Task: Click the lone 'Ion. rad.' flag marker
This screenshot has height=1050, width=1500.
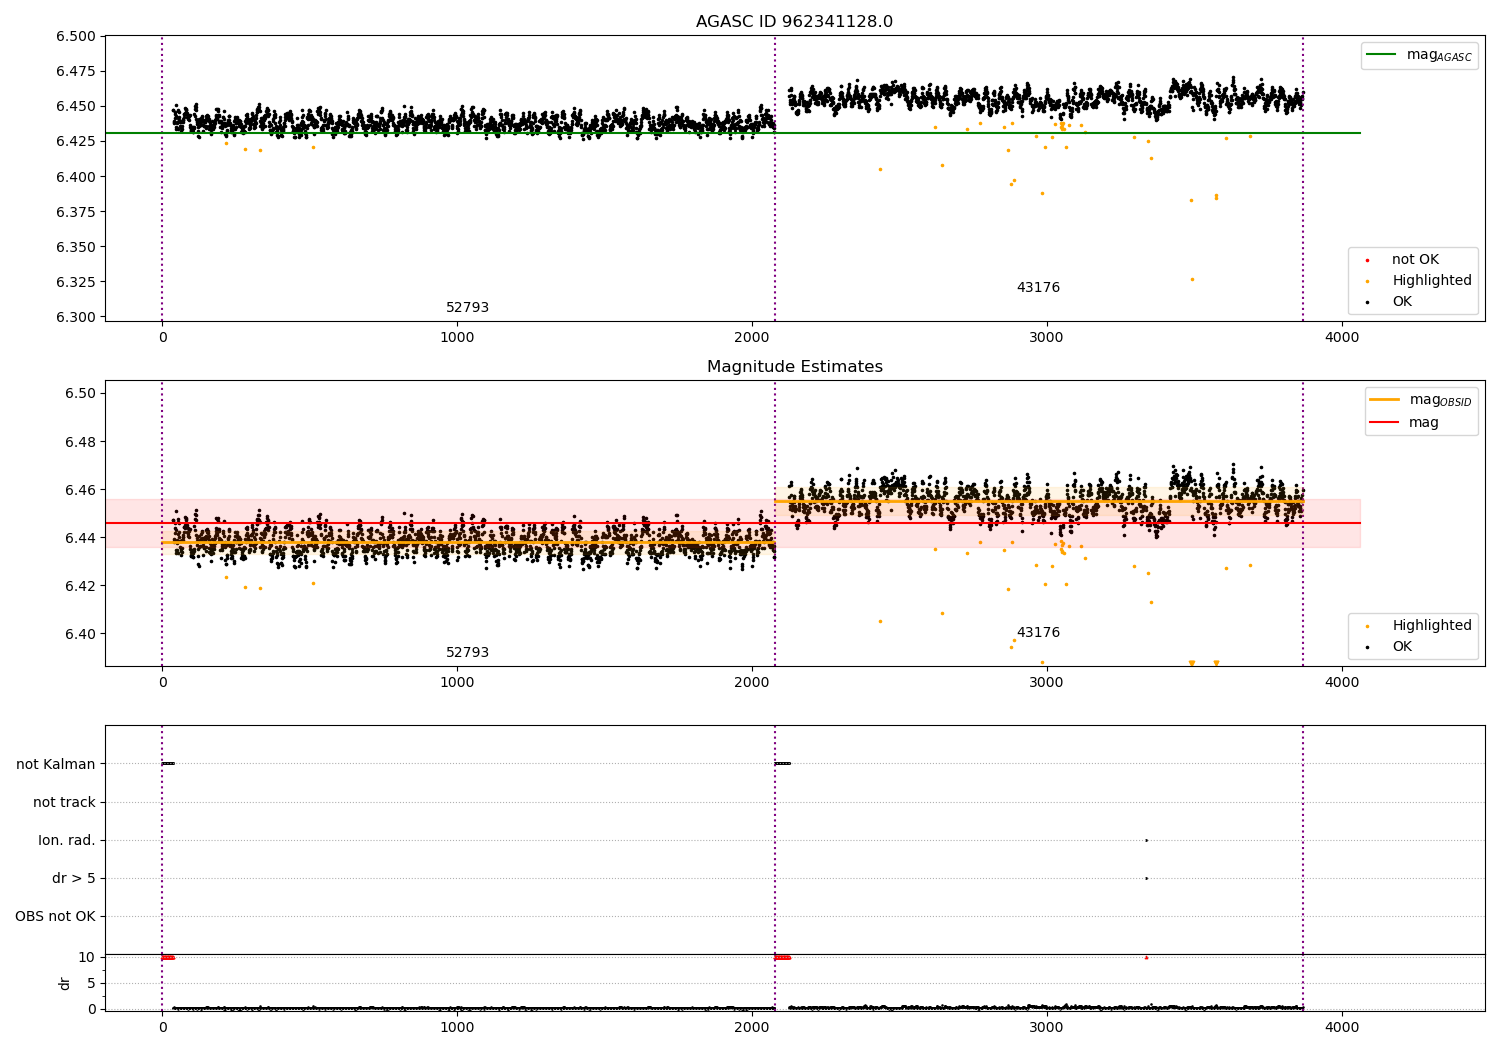Action: point(1146,840)
